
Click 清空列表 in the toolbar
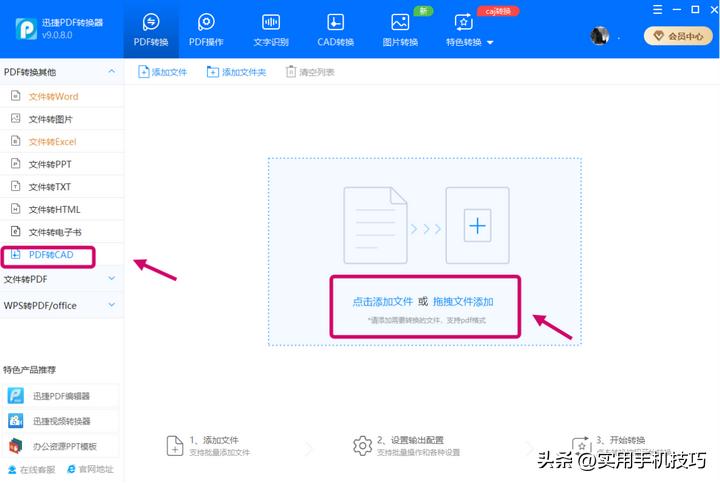click(310, 72)
